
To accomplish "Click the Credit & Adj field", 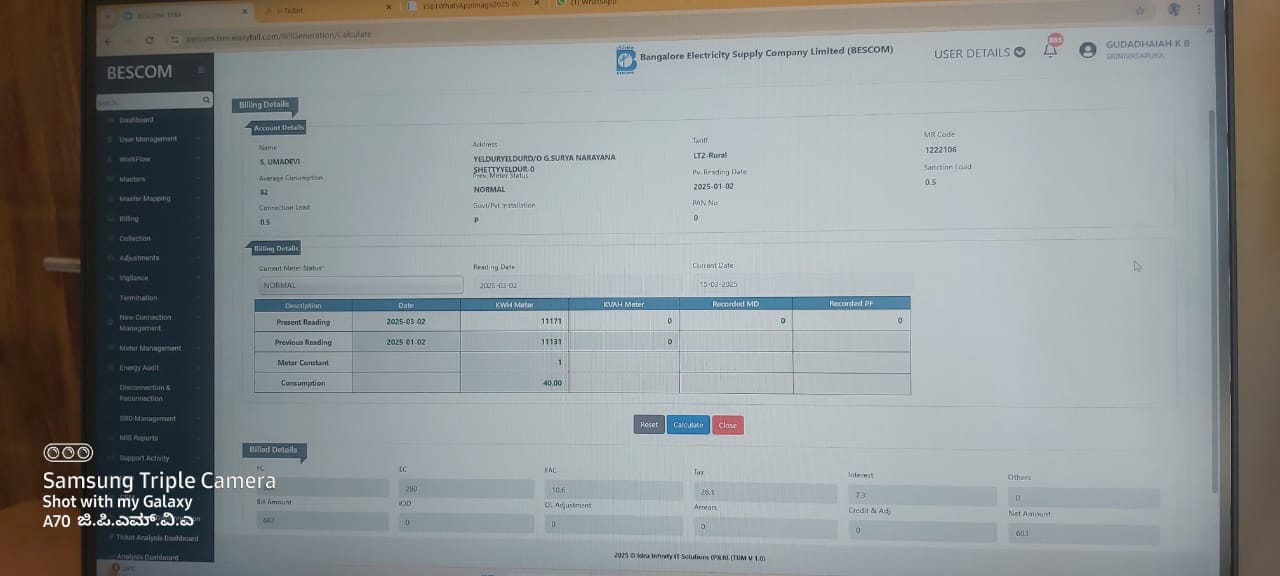I will point(922,531).
